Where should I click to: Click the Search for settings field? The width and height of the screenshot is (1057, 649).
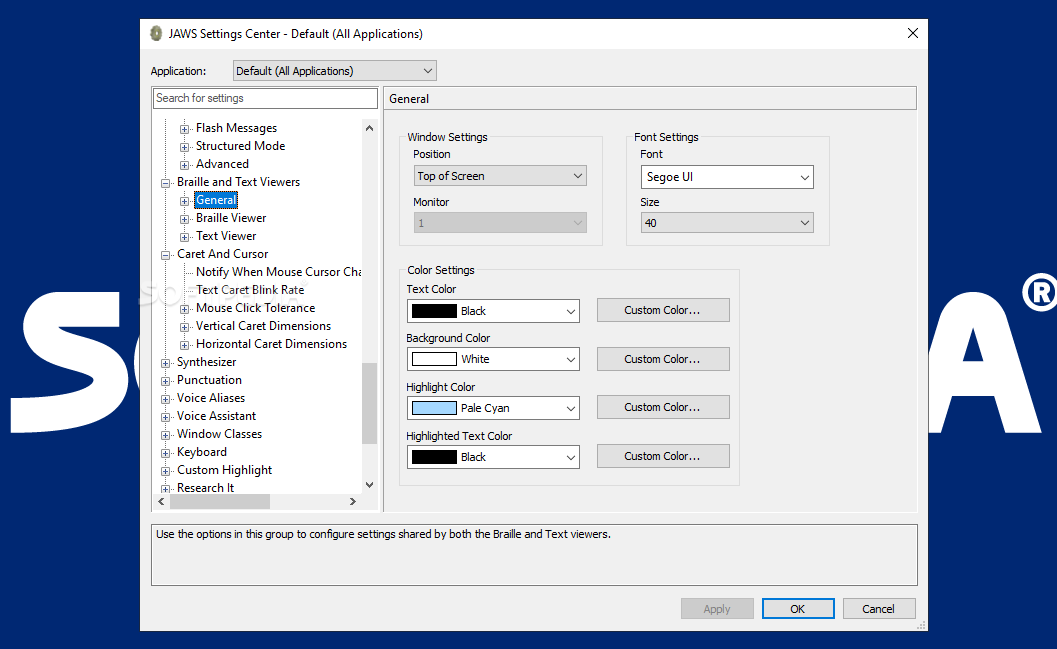click(x=265, y=98)
